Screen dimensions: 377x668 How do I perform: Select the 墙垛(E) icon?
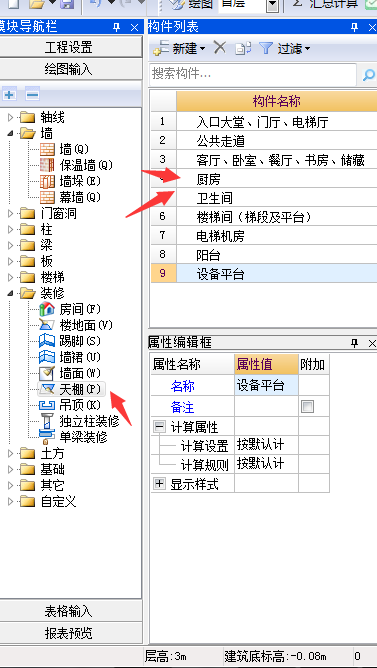[x=47, y=181]
